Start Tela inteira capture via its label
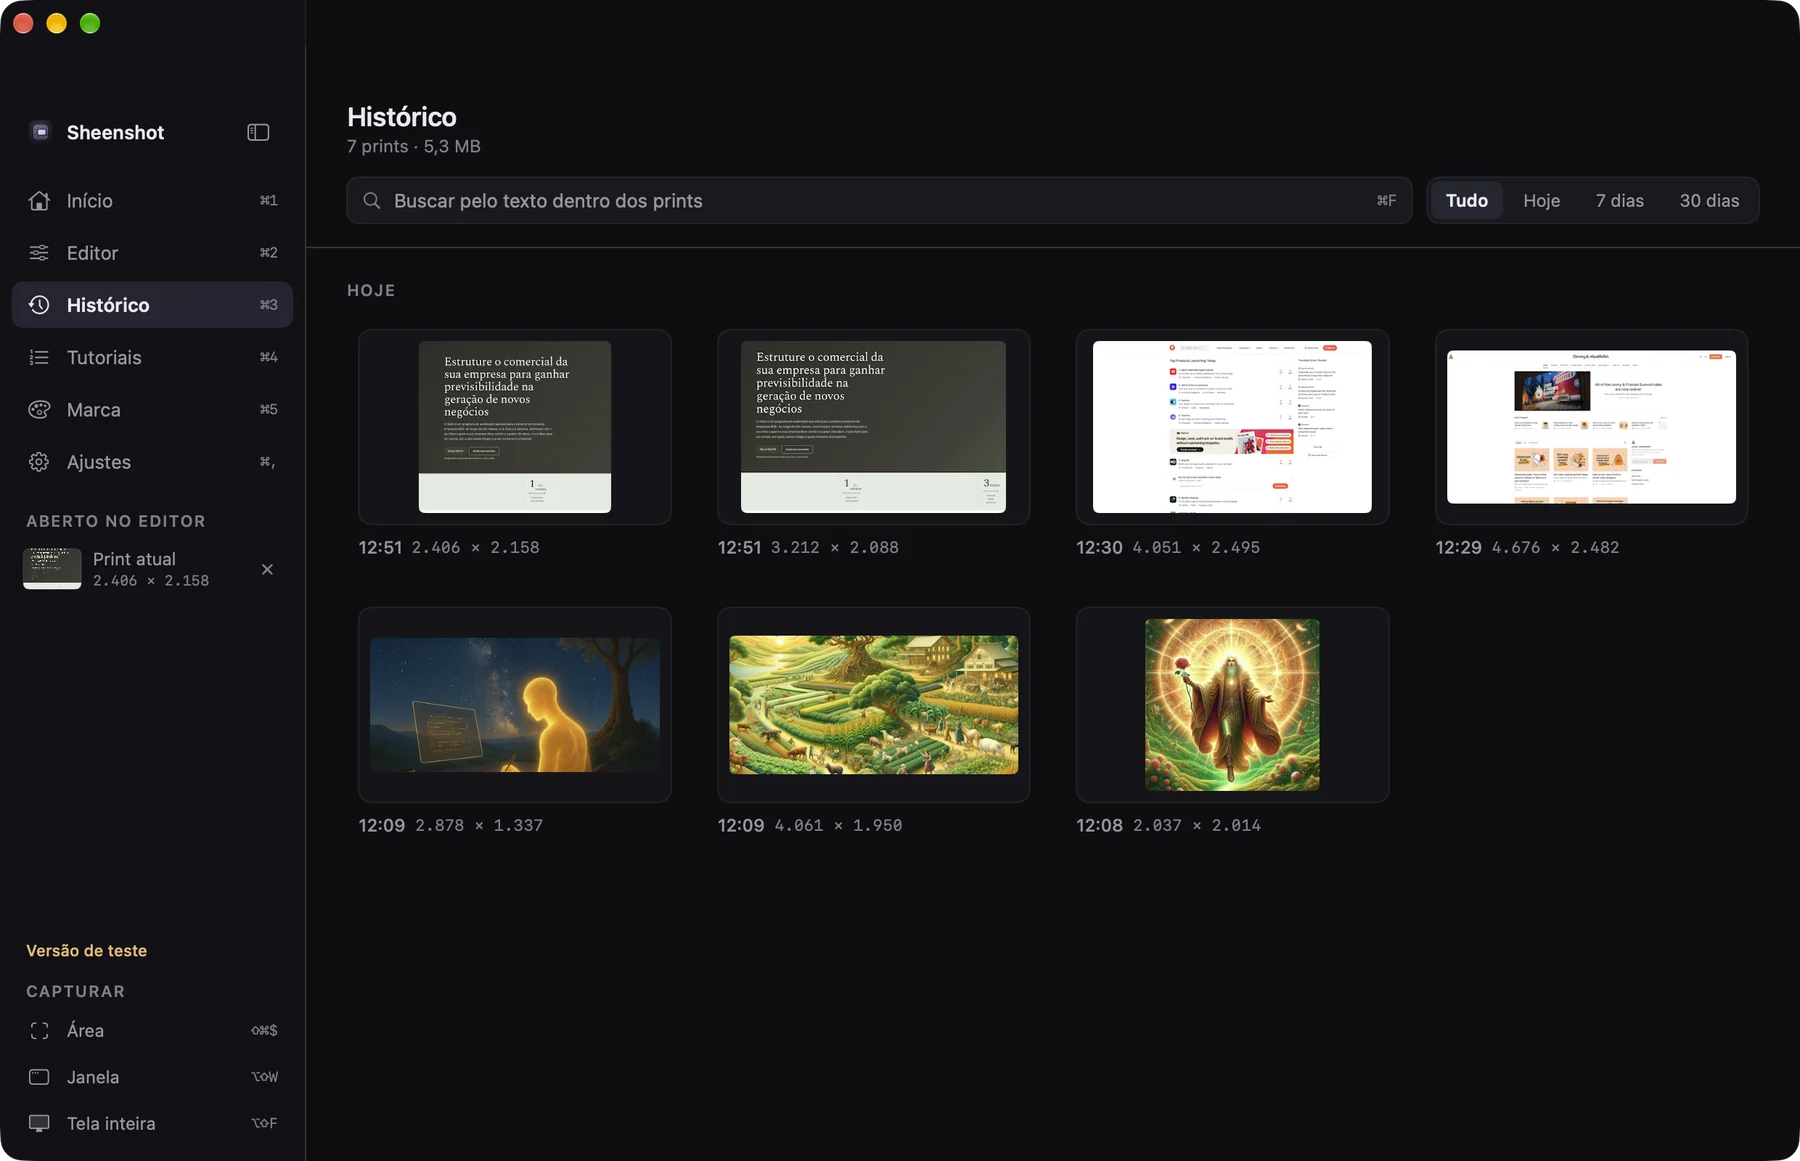The height and width of the screenshot is (1161, 1800). (x=111, y=1124)
